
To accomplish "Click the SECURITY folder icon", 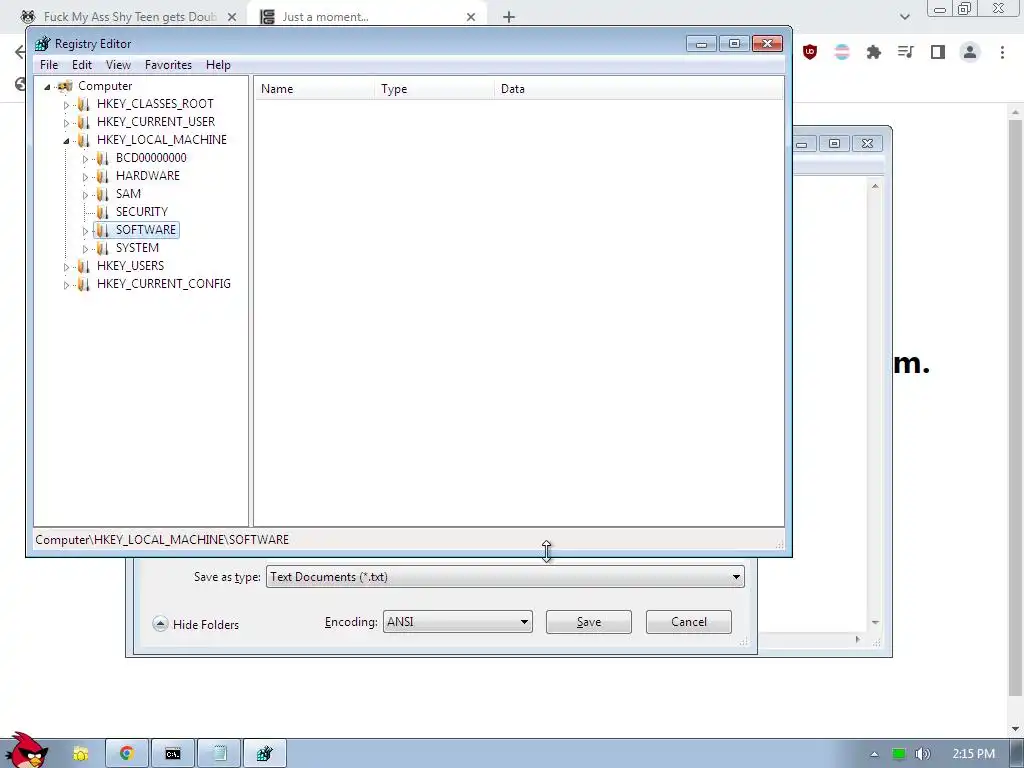I will coord(102,212).
